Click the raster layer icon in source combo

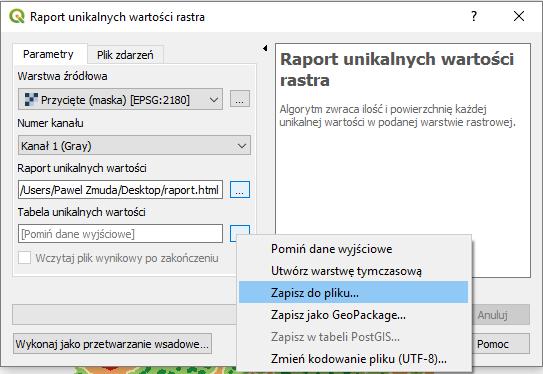tap(31, 100)
